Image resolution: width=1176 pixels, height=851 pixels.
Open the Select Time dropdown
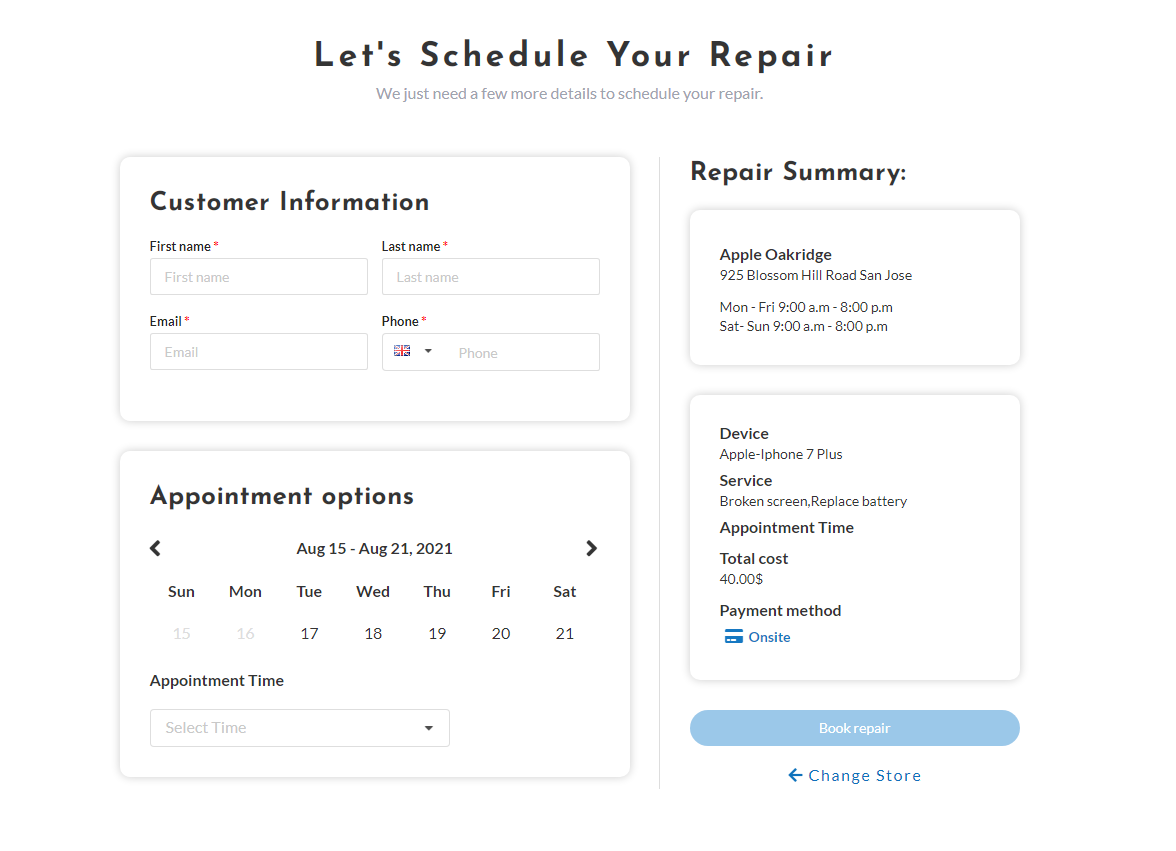point(299,728)
